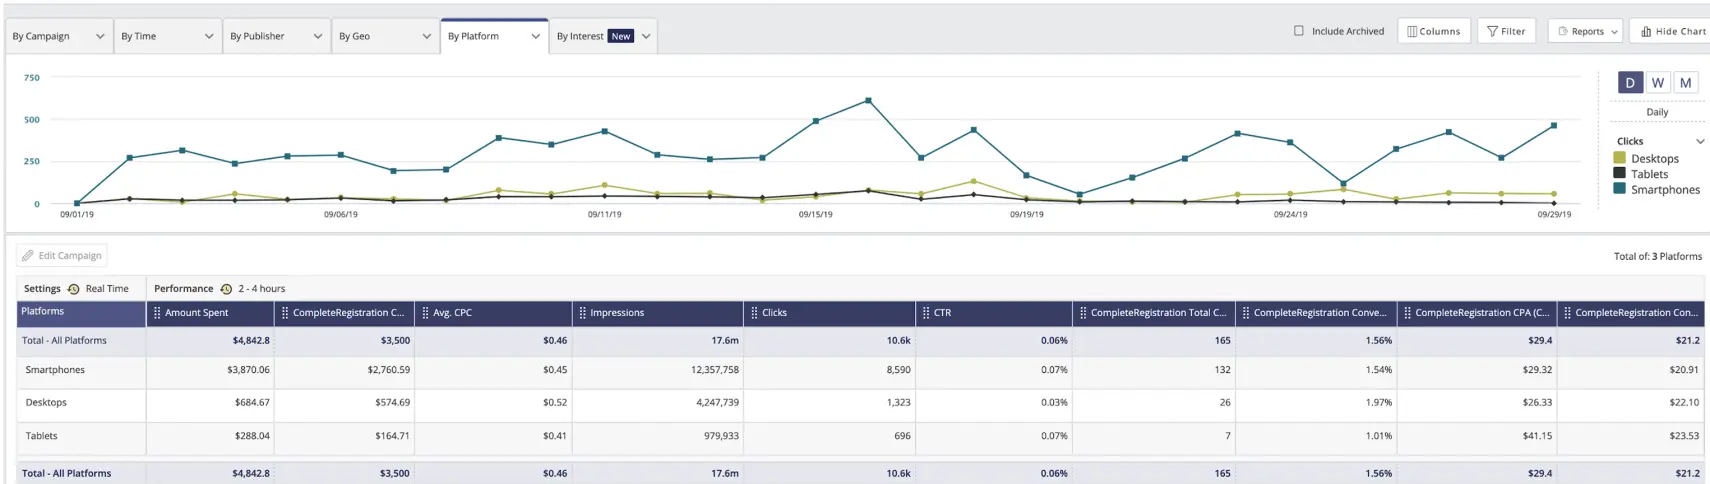Click the CTR column drag handle
The width and height of the screenshot is (1710, 484).
point(926,313)
